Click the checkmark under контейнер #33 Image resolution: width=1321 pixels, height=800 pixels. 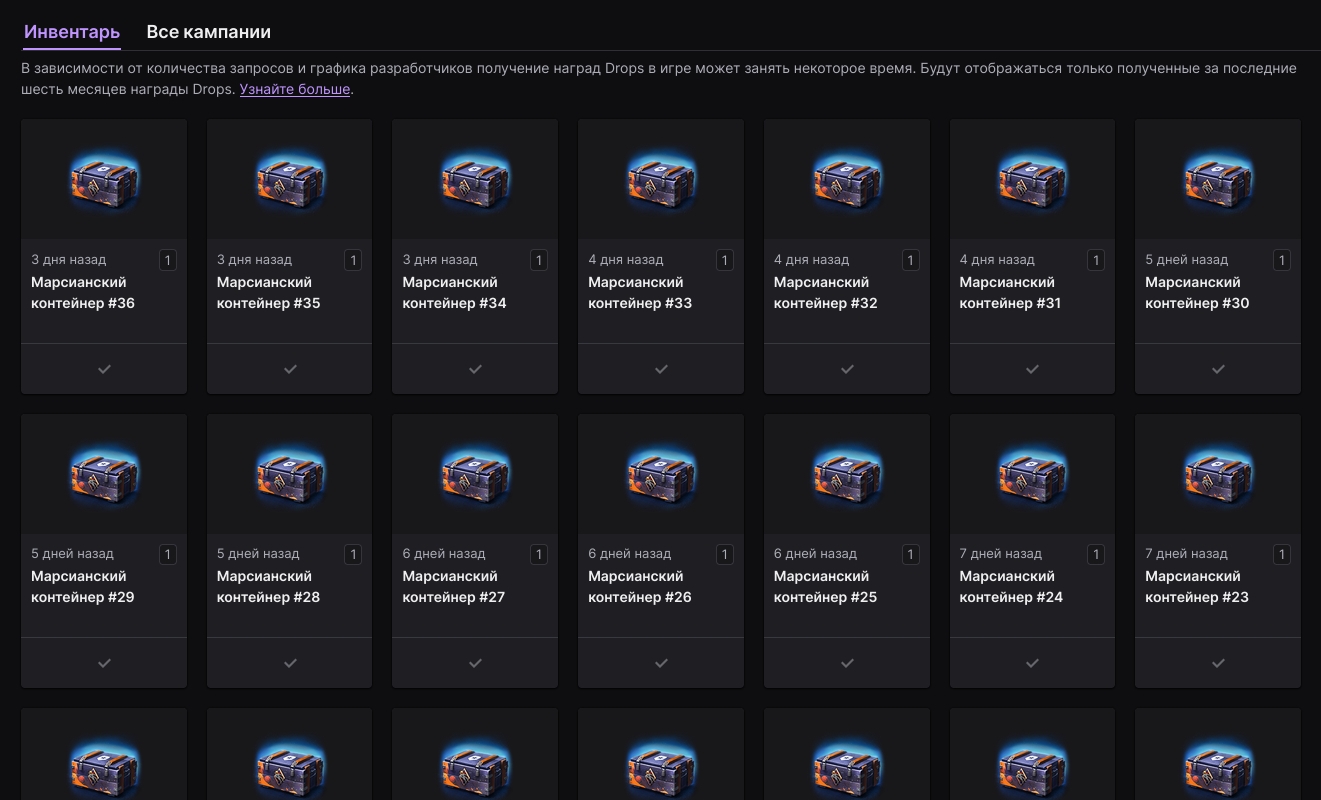point(661,369)
